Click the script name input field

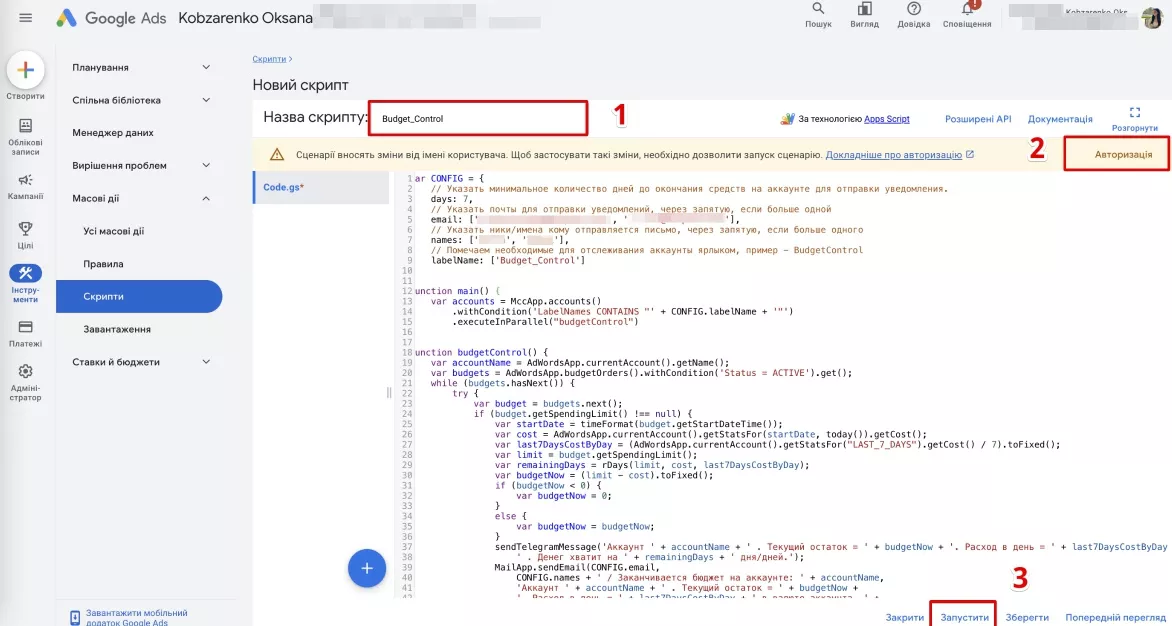[479, 118]
